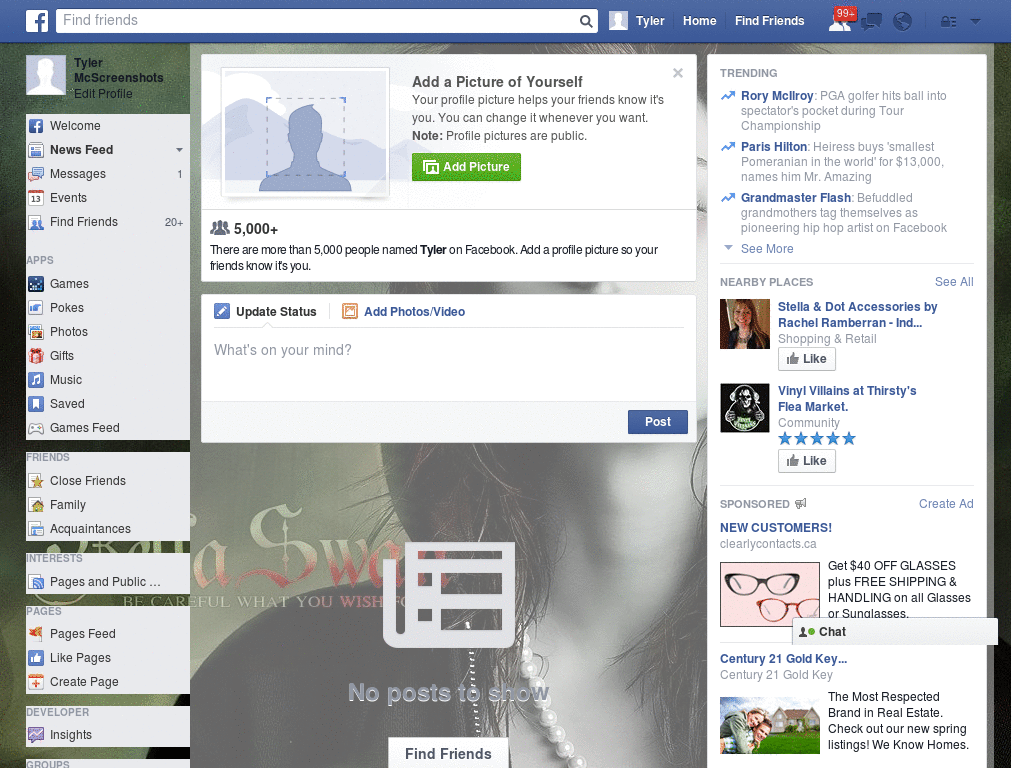
Task: Open the Chat bar
Action: click(x=895, y=632)
